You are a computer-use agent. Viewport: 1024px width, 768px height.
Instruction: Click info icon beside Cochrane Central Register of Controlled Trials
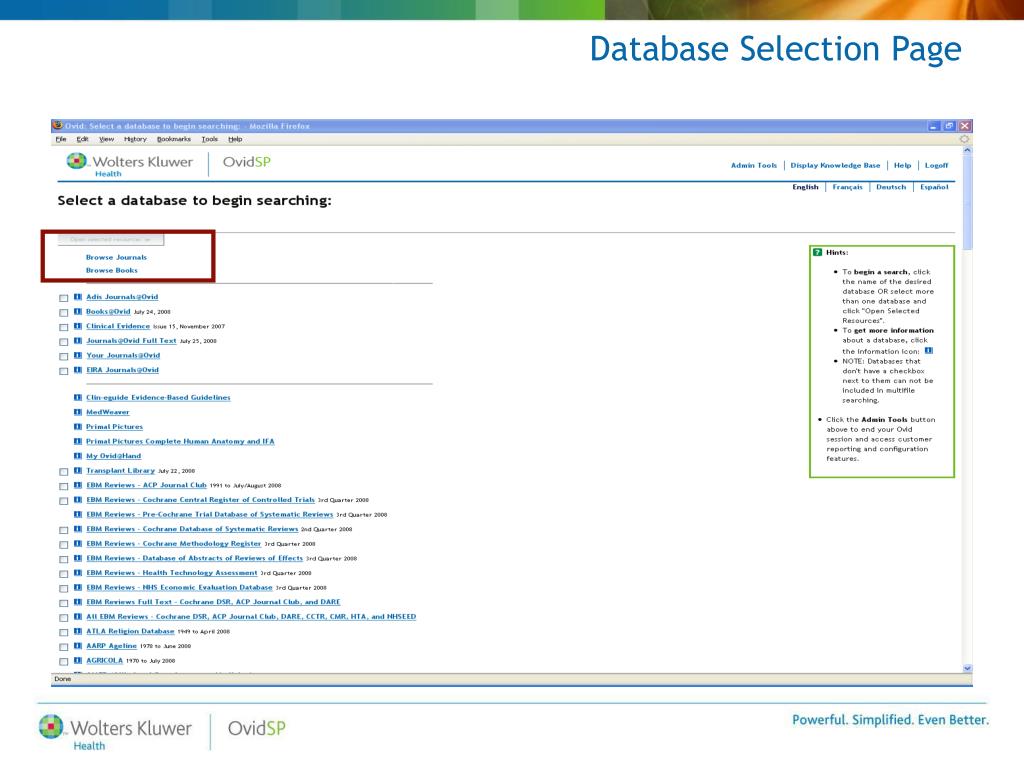(78, 500)
